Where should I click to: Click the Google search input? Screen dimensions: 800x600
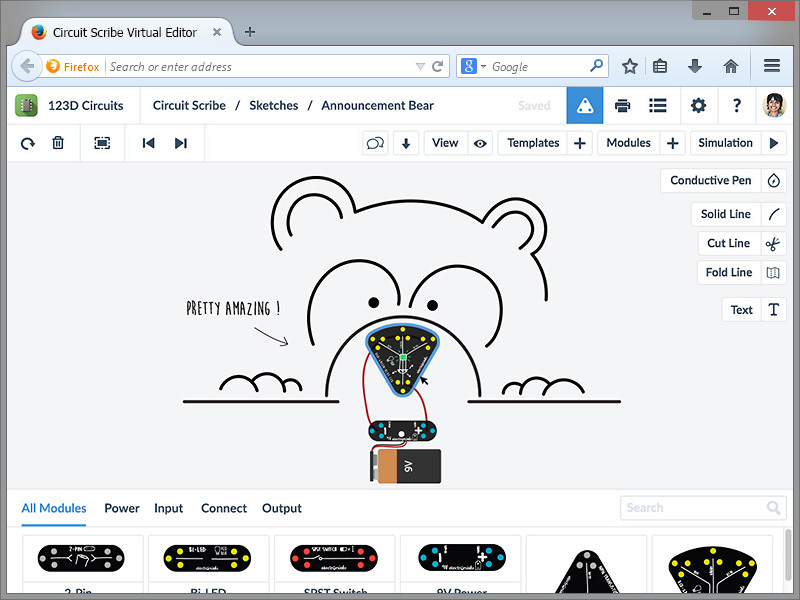pyautogui.click(x=538, y=66)
